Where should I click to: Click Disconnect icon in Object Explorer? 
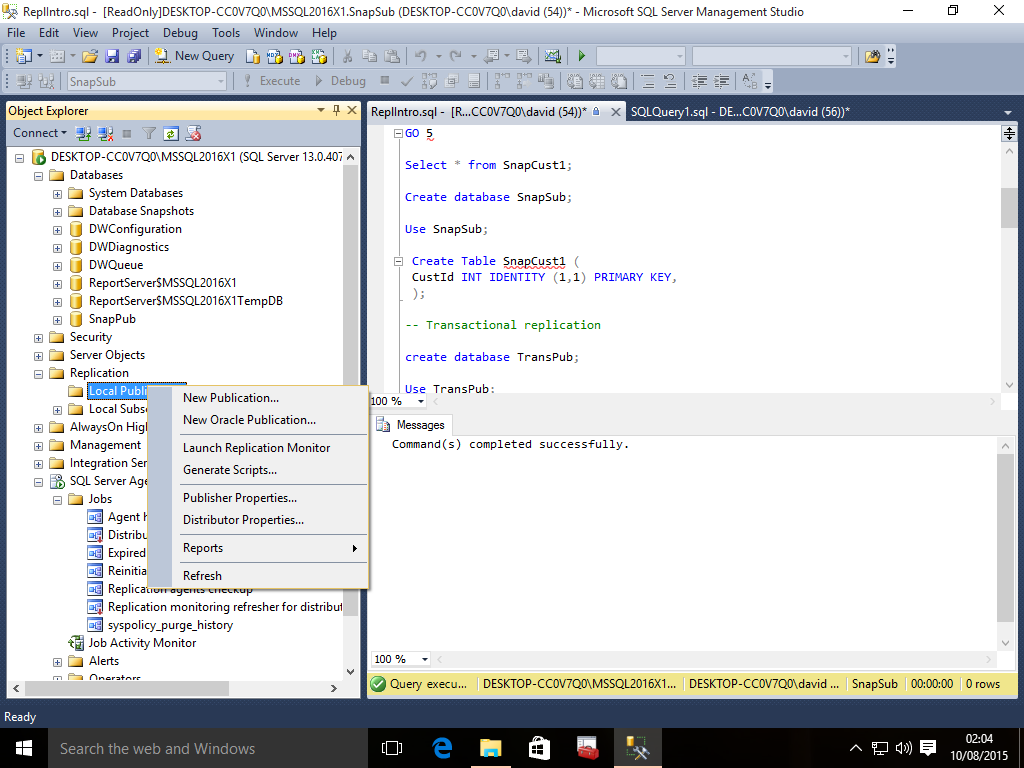tap(105, 133)
